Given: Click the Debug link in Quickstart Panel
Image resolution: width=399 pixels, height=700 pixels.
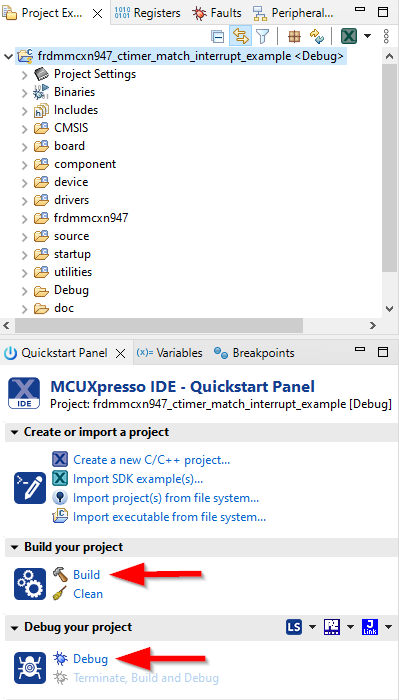Looking at the screenshot, I should [90, 658].
